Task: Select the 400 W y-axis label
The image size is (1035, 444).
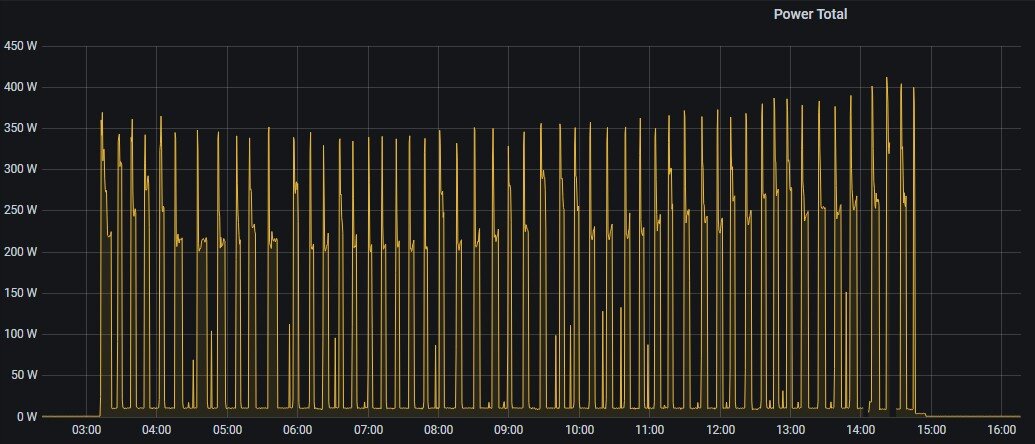Action: (x=20, y=87)
